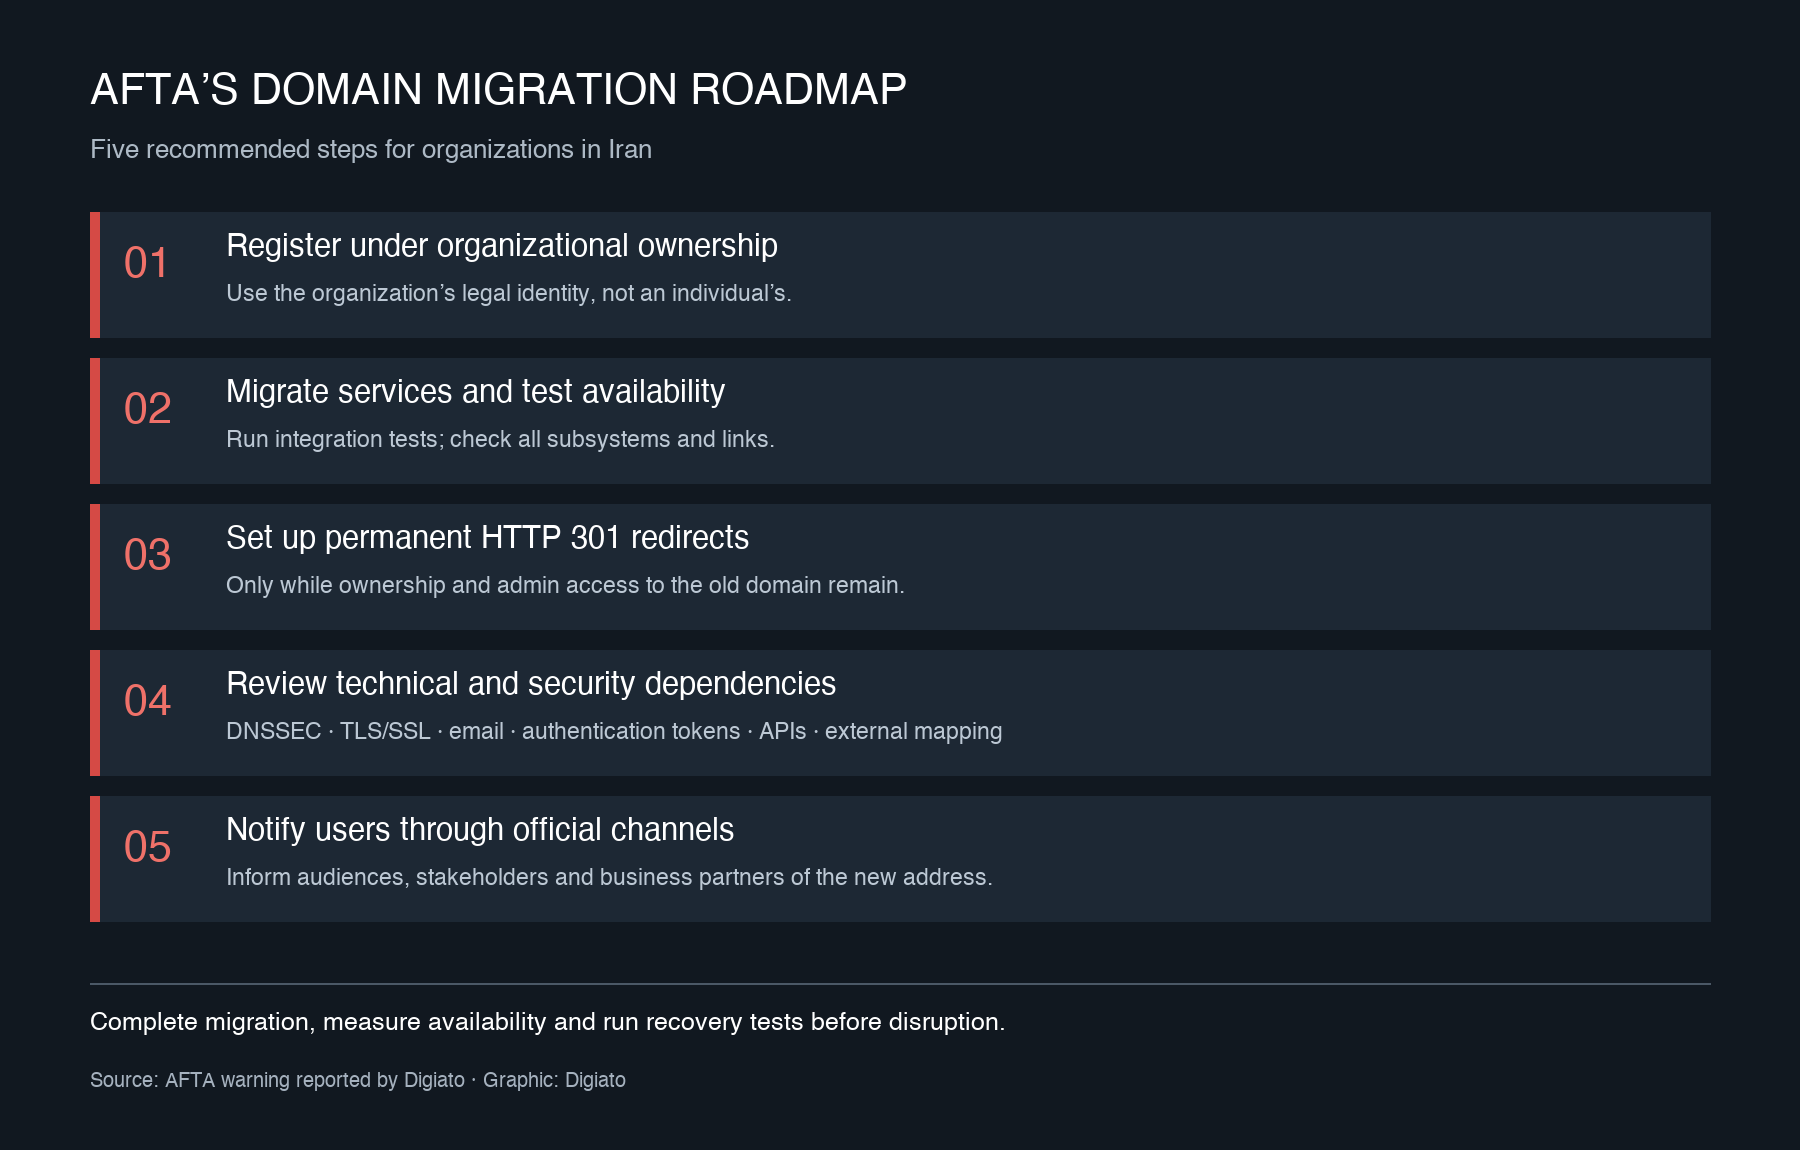Screen dimensions: 1800x1150
Task: Click the "Complete migration, measure availability" summary sentence
Action: 547,1022
